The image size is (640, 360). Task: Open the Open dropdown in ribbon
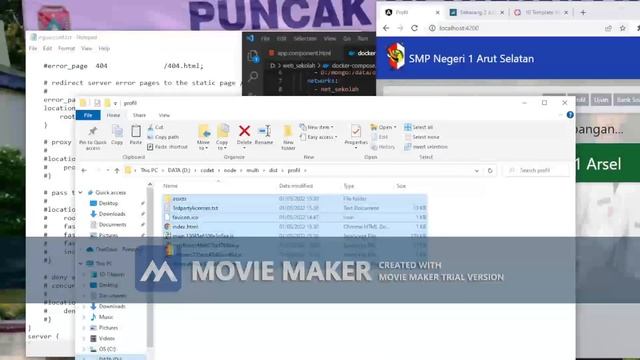click(383, 127)
